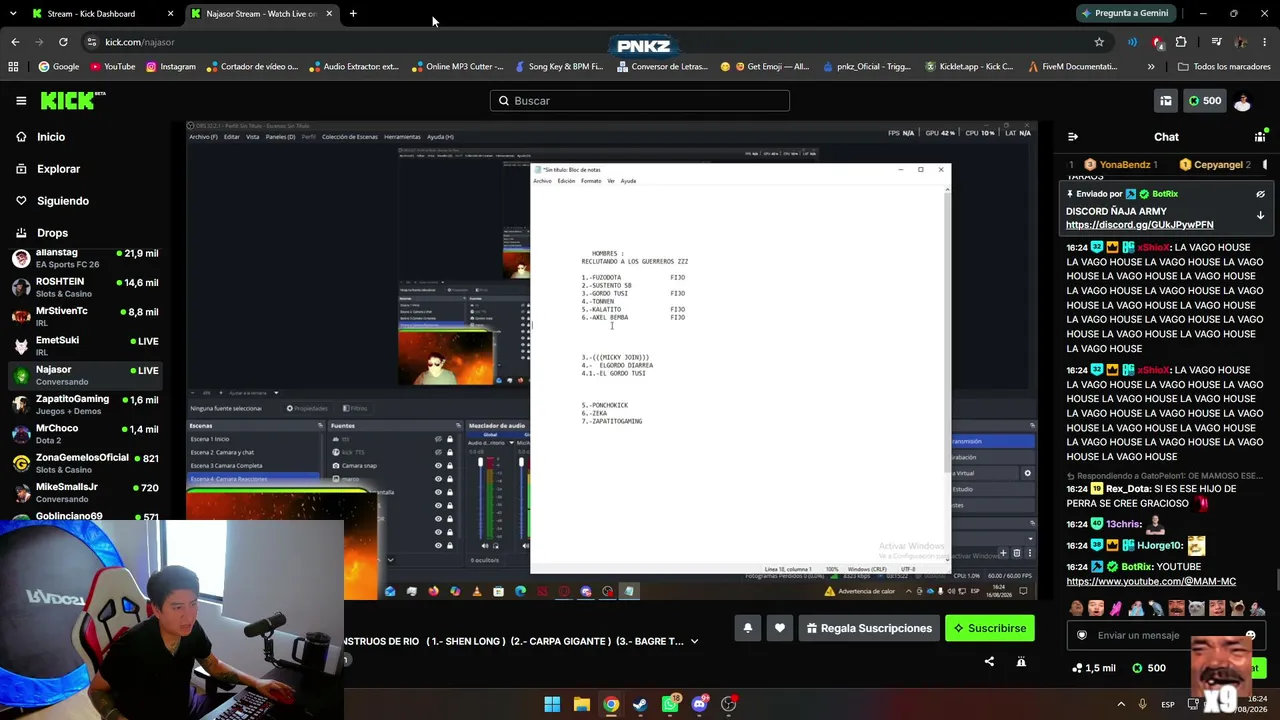Open Discord from the taskbar
The width and height of the screenshot is (1280, 720).
(x=699, y=704)
